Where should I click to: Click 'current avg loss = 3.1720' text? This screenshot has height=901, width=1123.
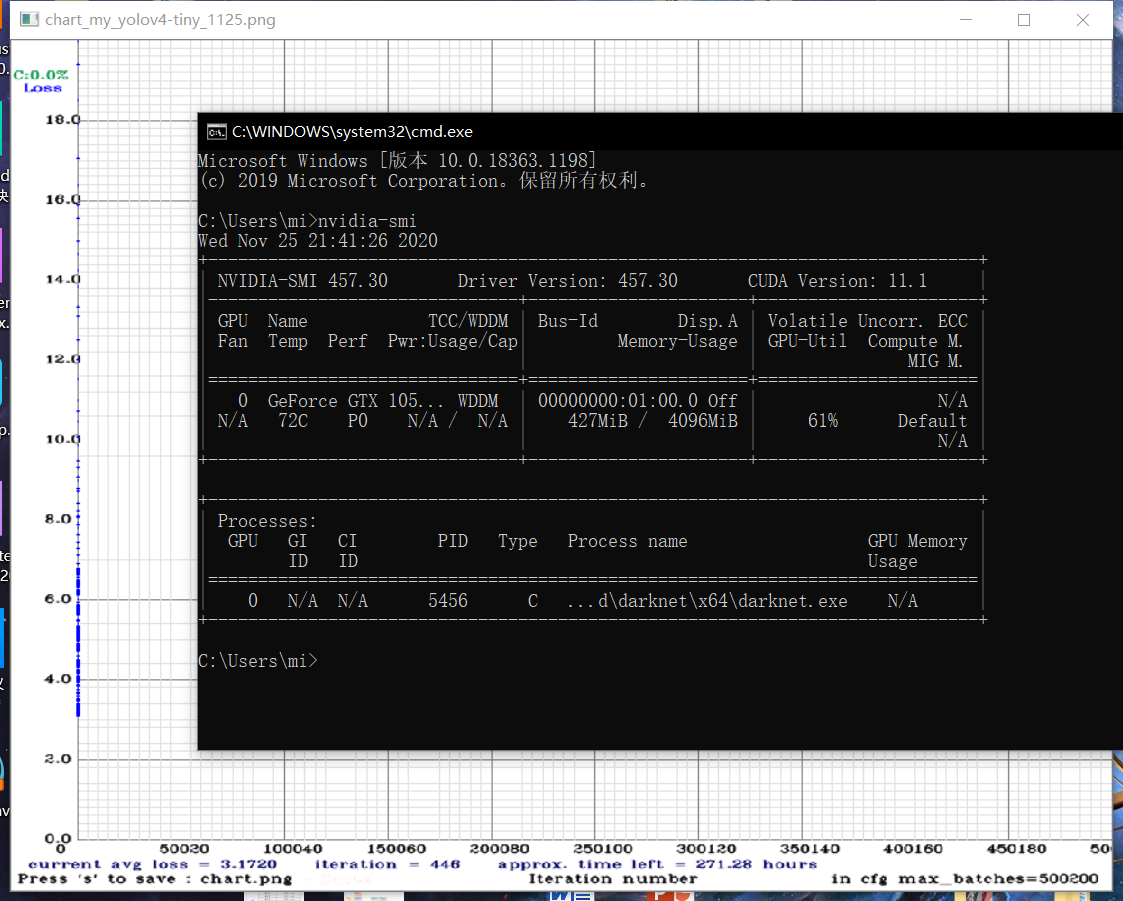coord(153,864)
